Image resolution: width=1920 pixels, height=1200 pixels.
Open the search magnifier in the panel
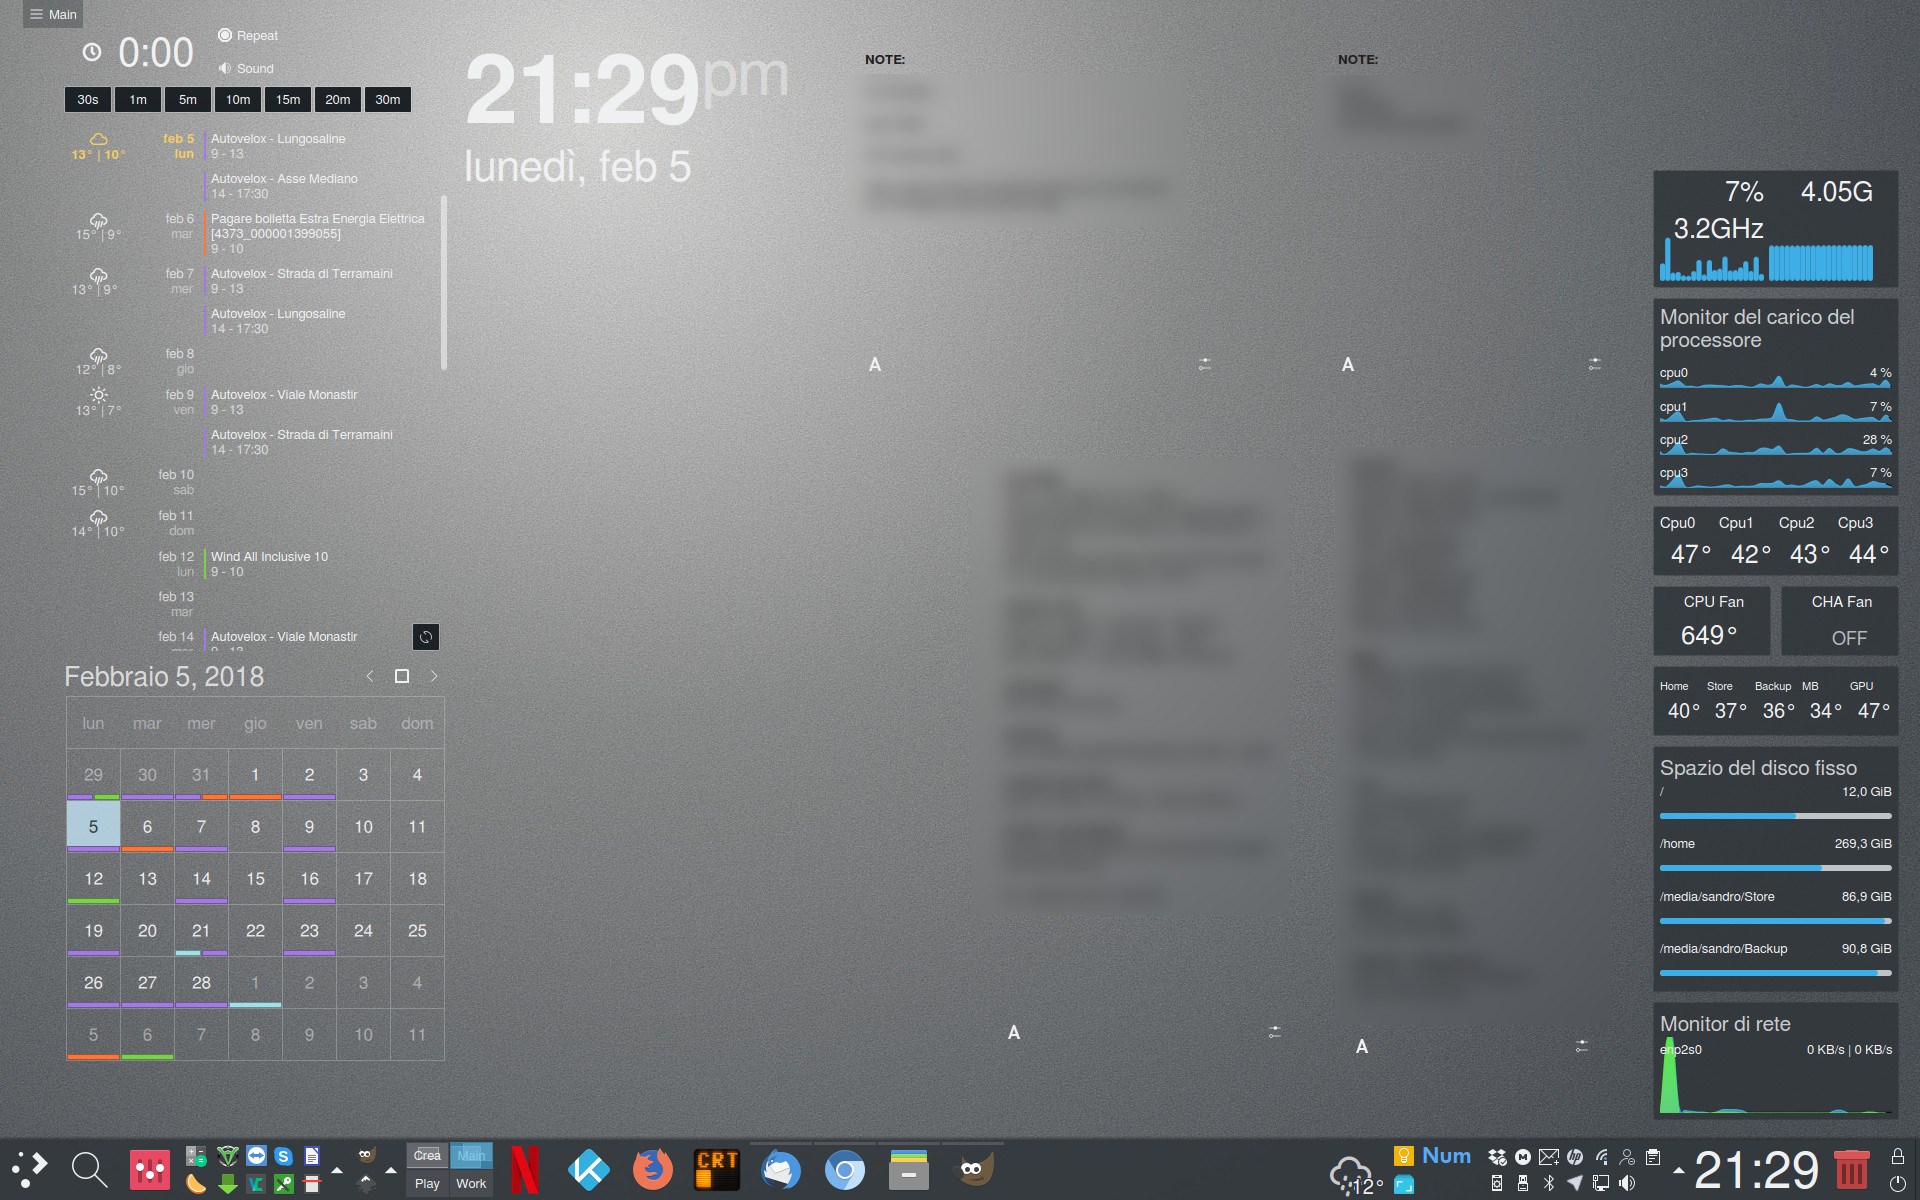pyautogui.click(x=90, y=1169)
